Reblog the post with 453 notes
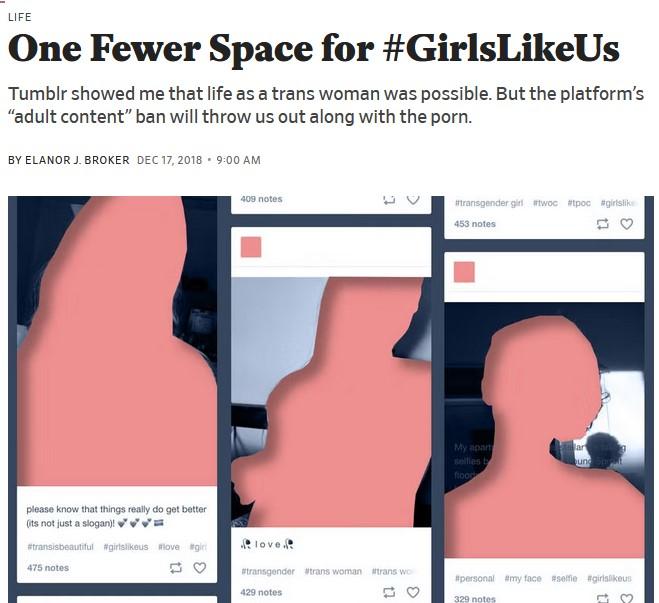 (x=603, y=224)
